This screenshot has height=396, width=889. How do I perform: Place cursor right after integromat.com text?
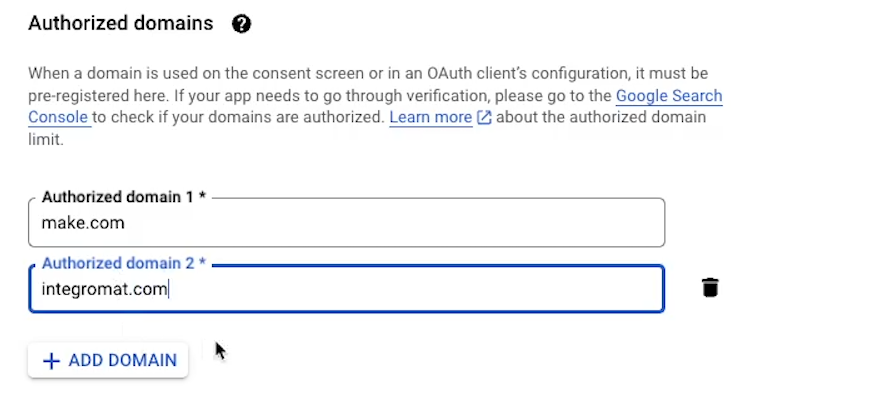click(x=169, y=289)
